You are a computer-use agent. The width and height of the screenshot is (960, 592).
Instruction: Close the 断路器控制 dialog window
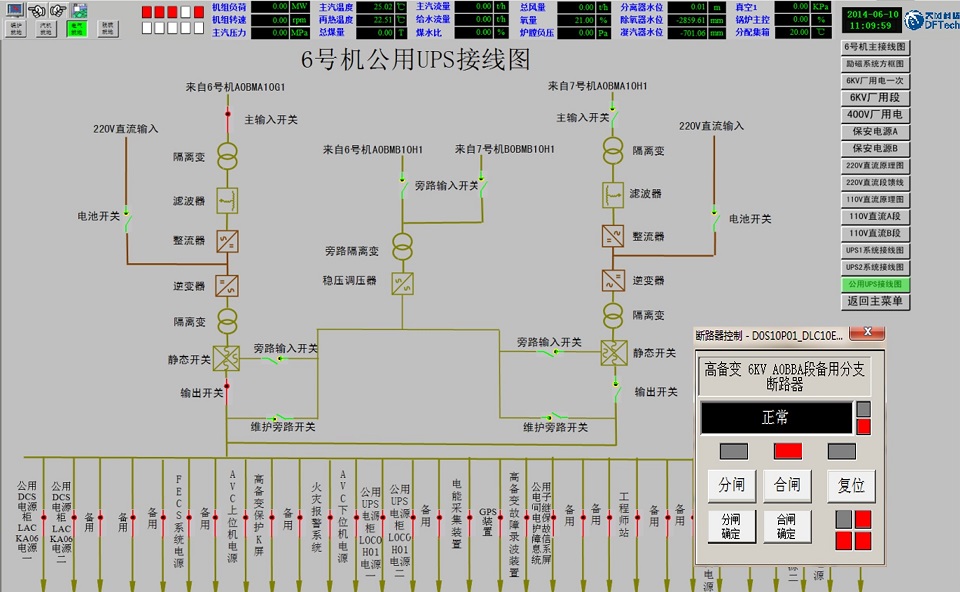point(867,332)
